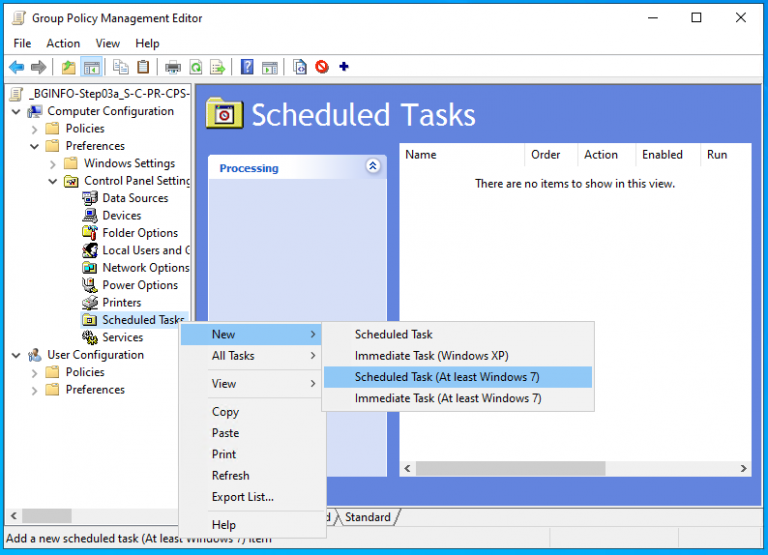The width and height of the screenshot is (768, 555).
Task: Select Power Options in the tree
Action: click(139, 285)
